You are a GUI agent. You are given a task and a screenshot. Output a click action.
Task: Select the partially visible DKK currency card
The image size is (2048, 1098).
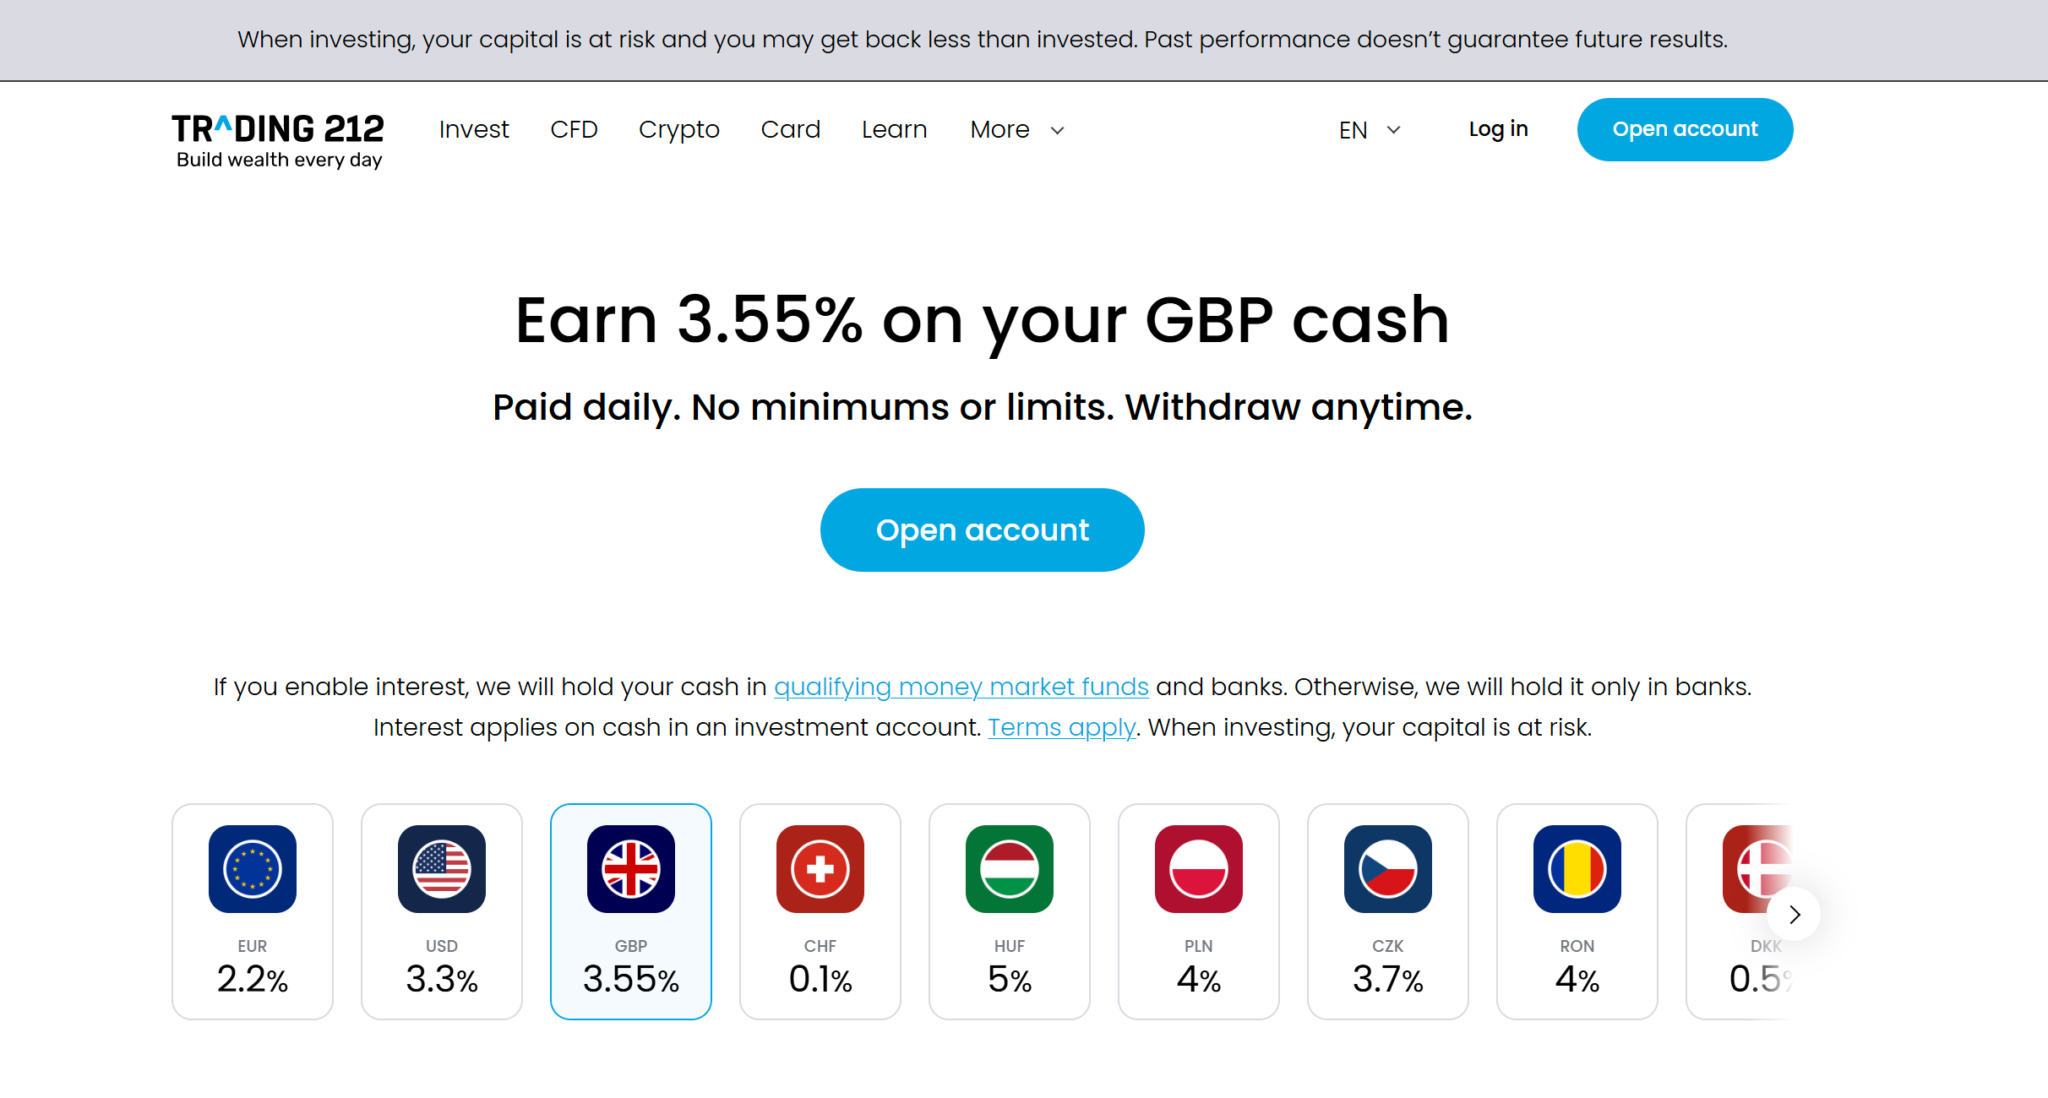[x=1739, y=911]
